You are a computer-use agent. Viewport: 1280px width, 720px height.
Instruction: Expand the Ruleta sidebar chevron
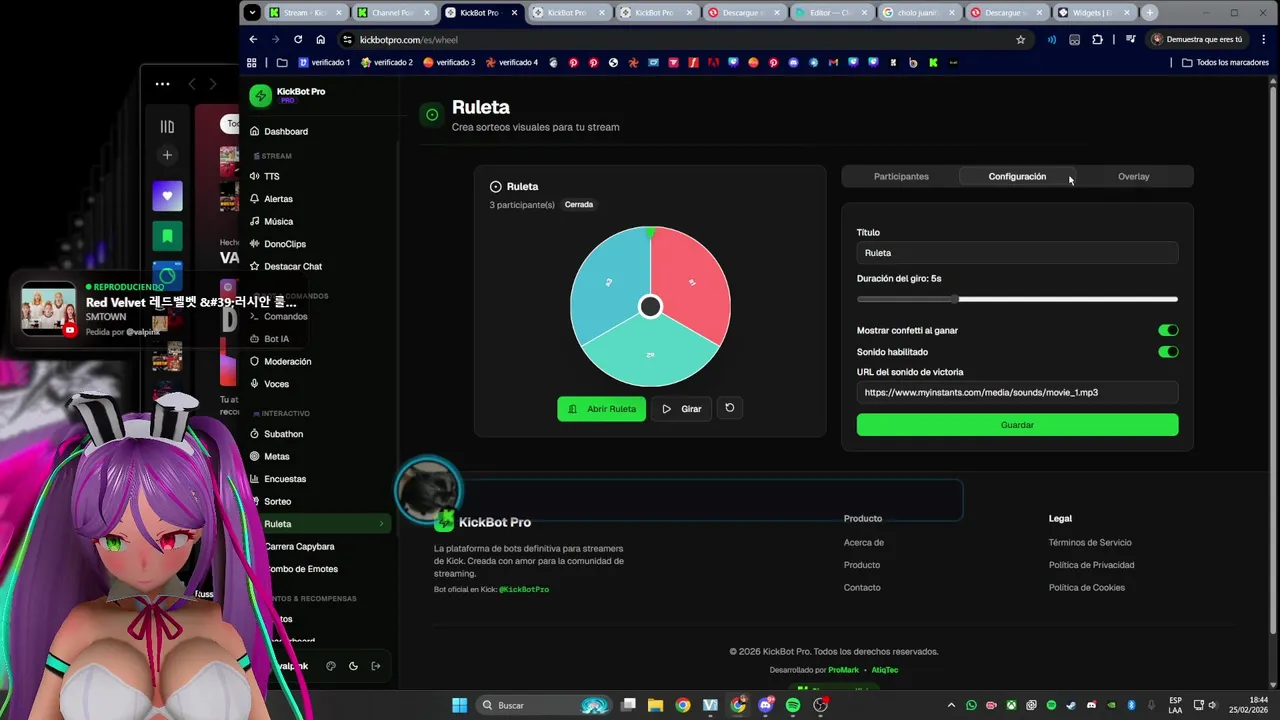tap(381, 524)
